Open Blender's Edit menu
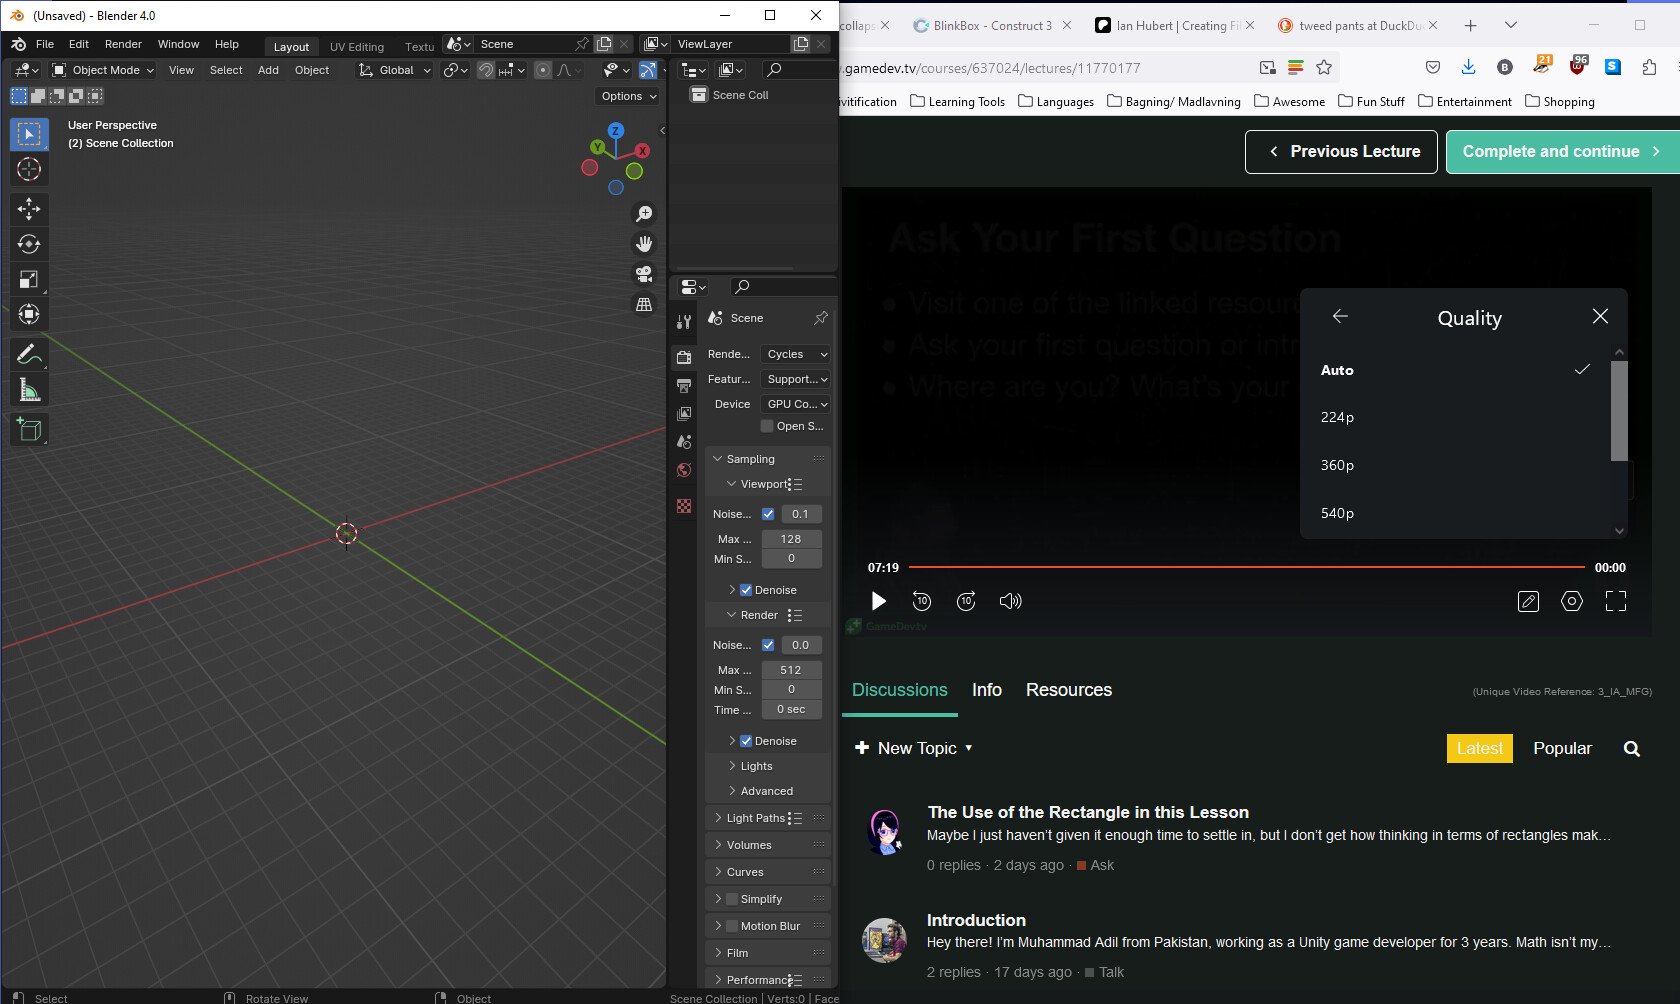The height and width of the screenshot is (1004, 1680). click(x=78, y=43)
